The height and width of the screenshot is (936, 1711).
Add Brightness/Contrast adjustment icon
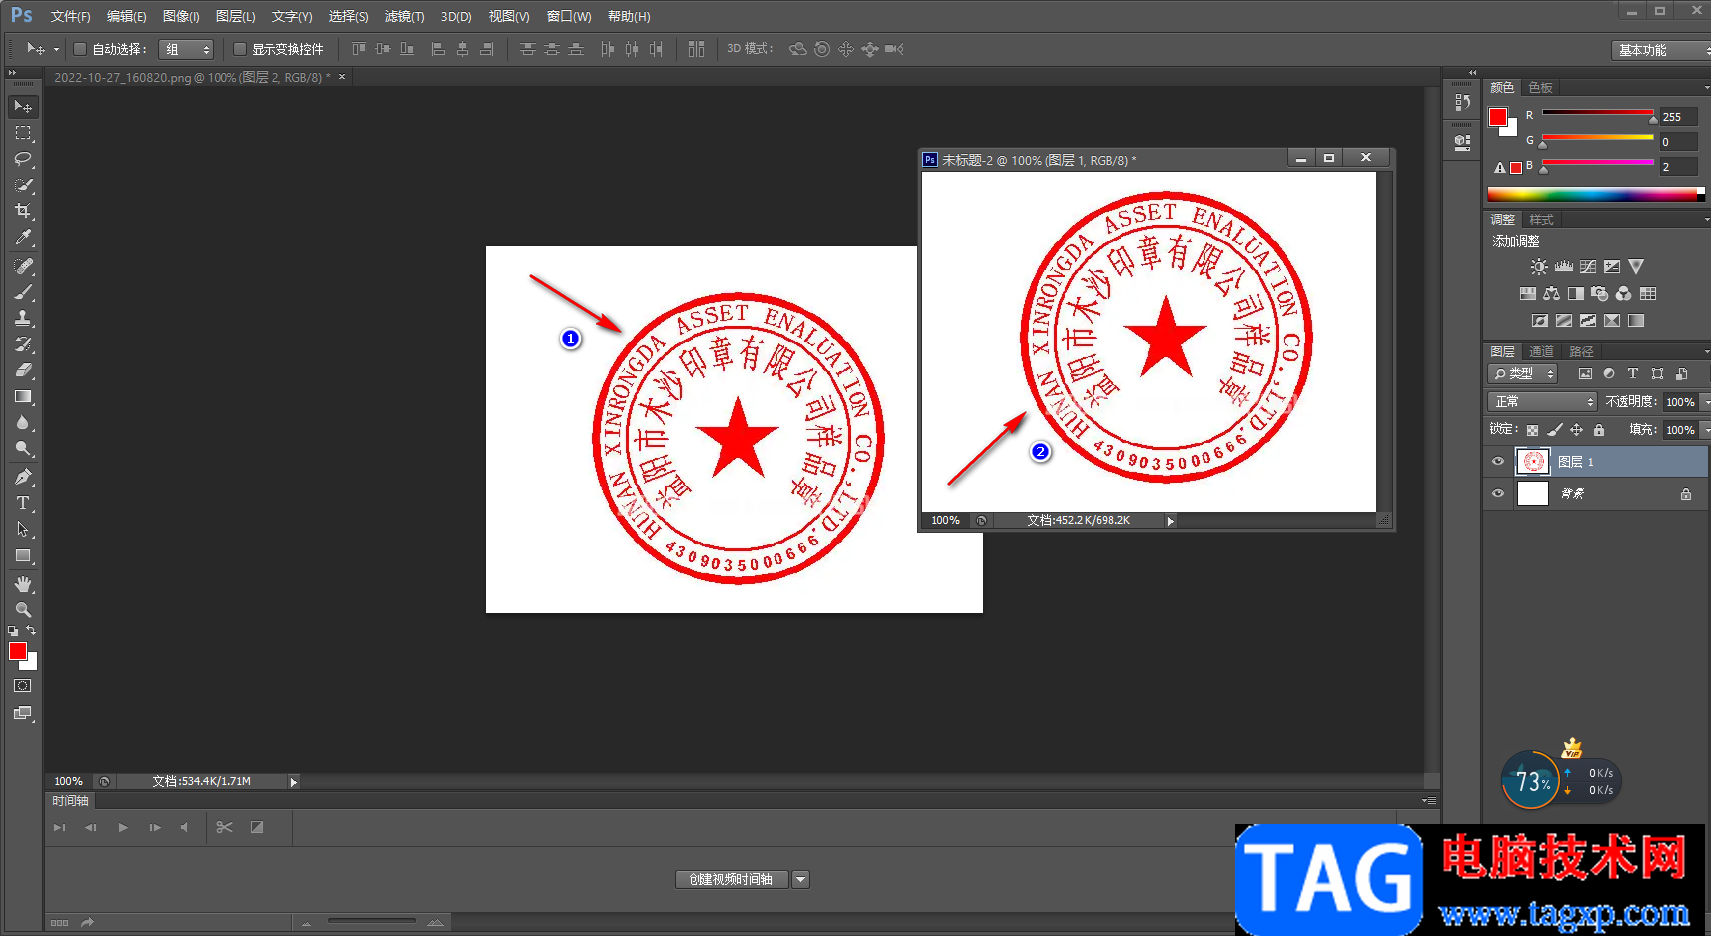pyautogui.click(x=1539, y=266)
